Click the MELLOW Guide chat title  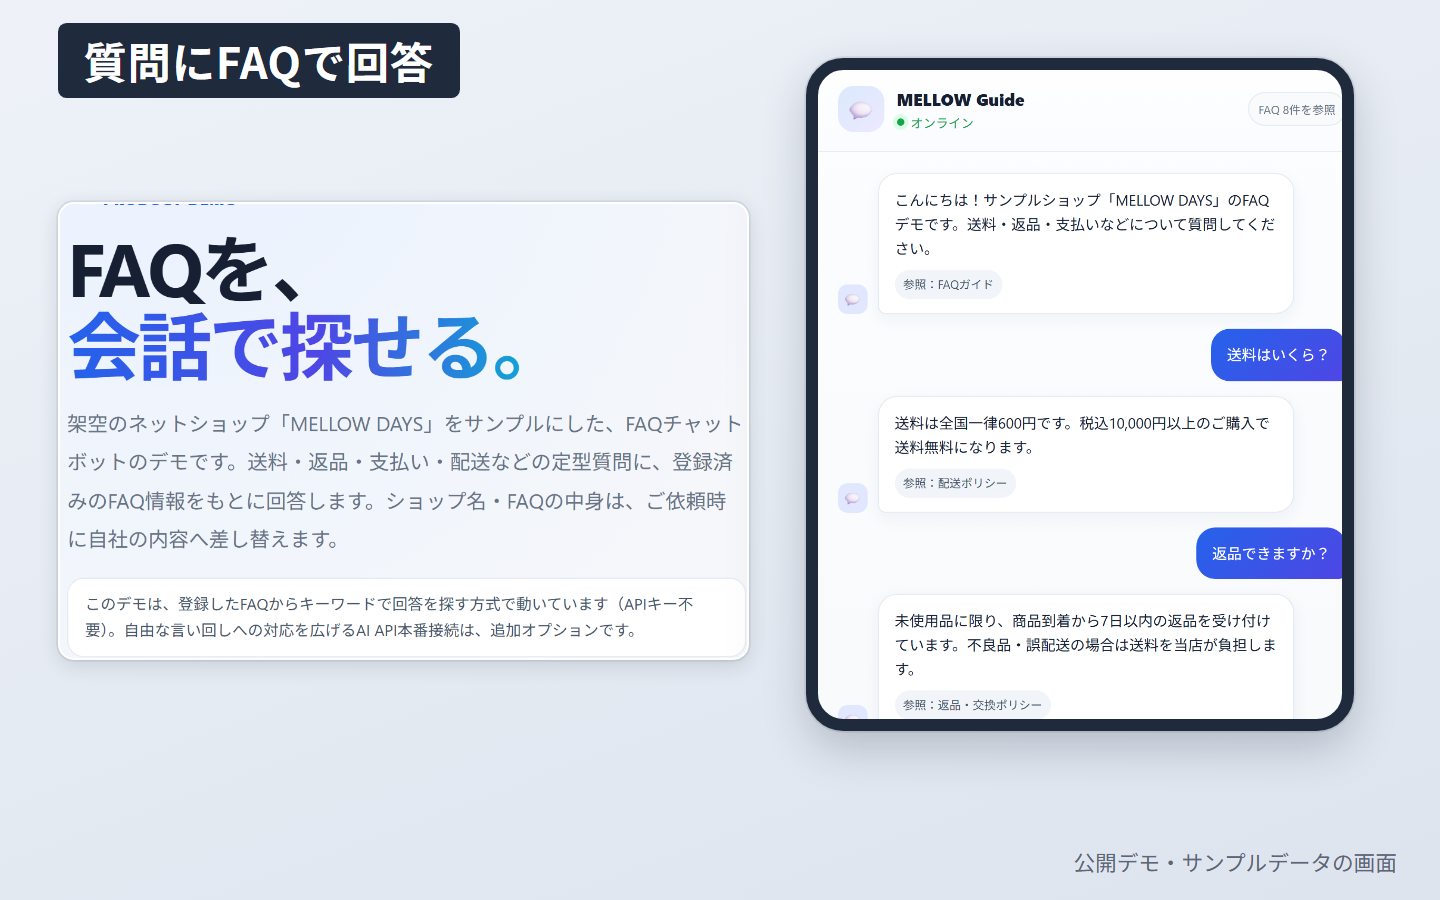[x=960, y=100]
